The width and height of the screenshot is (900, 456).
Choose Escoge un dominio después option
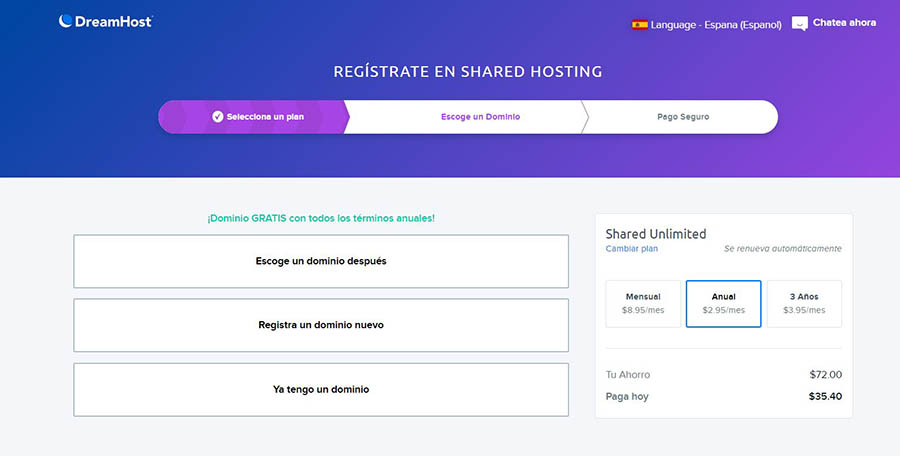click(321, 261)
